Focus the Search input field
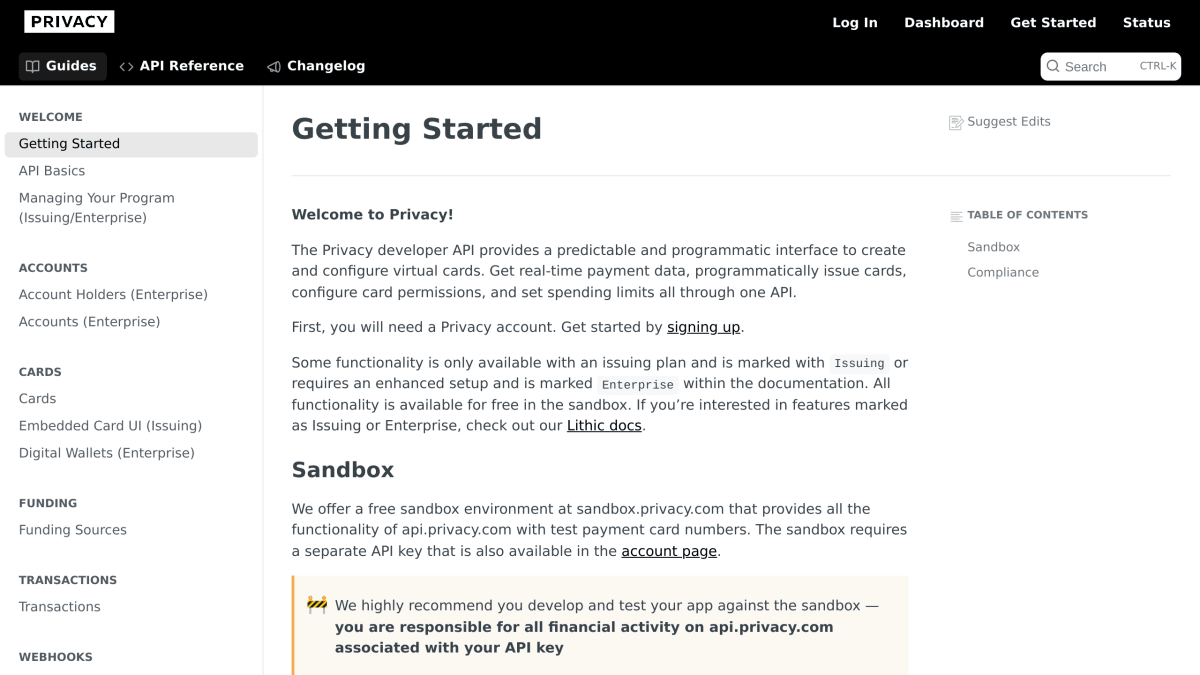 (x=1111, y=66)
